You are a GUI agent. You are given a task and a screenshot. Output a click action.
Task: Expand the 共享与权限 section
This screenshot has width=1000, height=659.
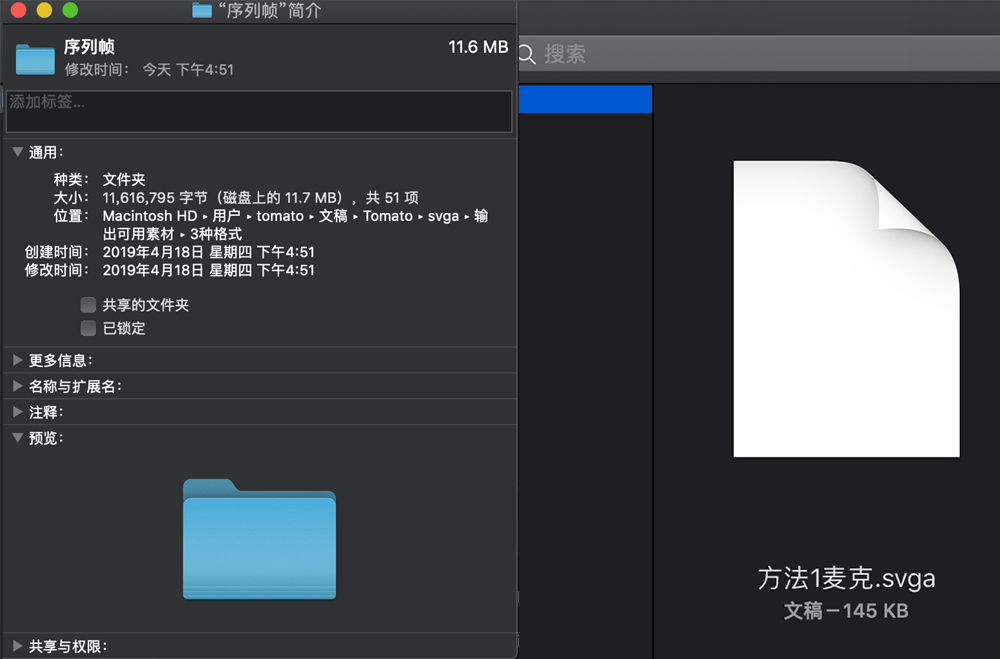[18, 646]
